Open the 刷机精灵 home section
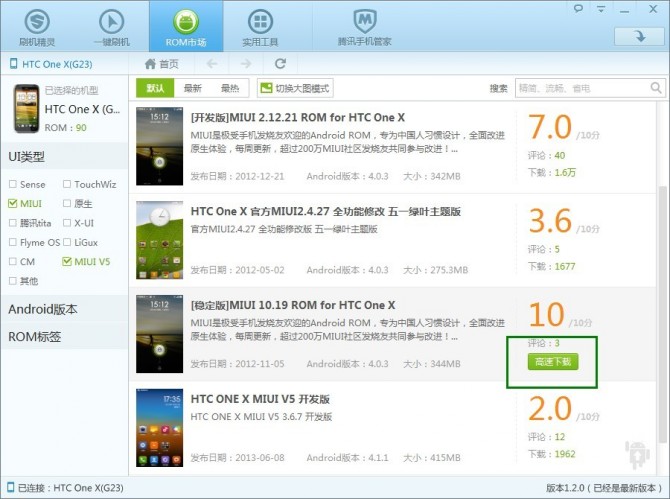This screenshot has width=670, height=499. [x=37, y=26]
